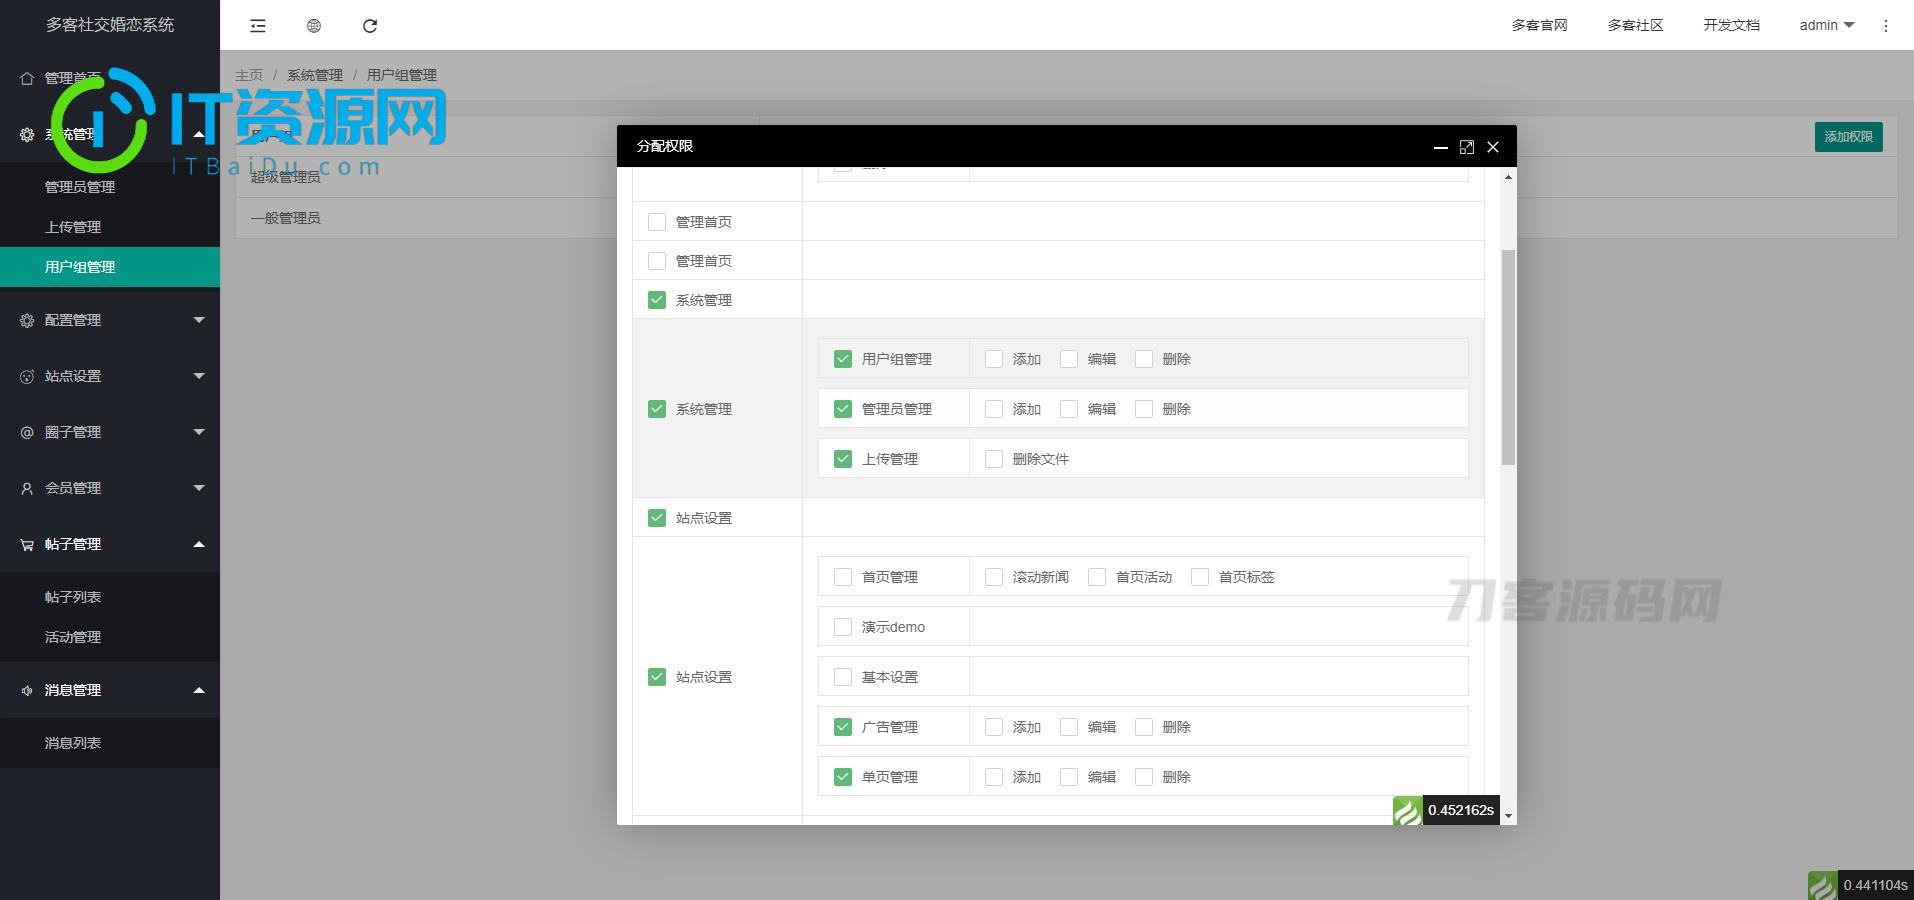Click the 分配权限 dialog scrollbar thumb

point(1508,357)
